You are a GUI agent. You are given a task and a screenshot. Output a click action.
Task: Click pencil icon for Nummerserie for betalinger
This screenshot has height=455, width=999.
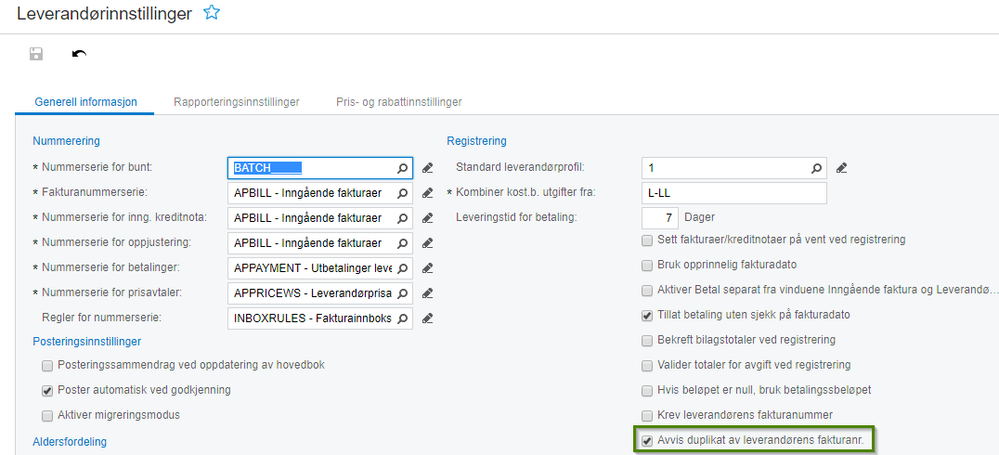427,268
